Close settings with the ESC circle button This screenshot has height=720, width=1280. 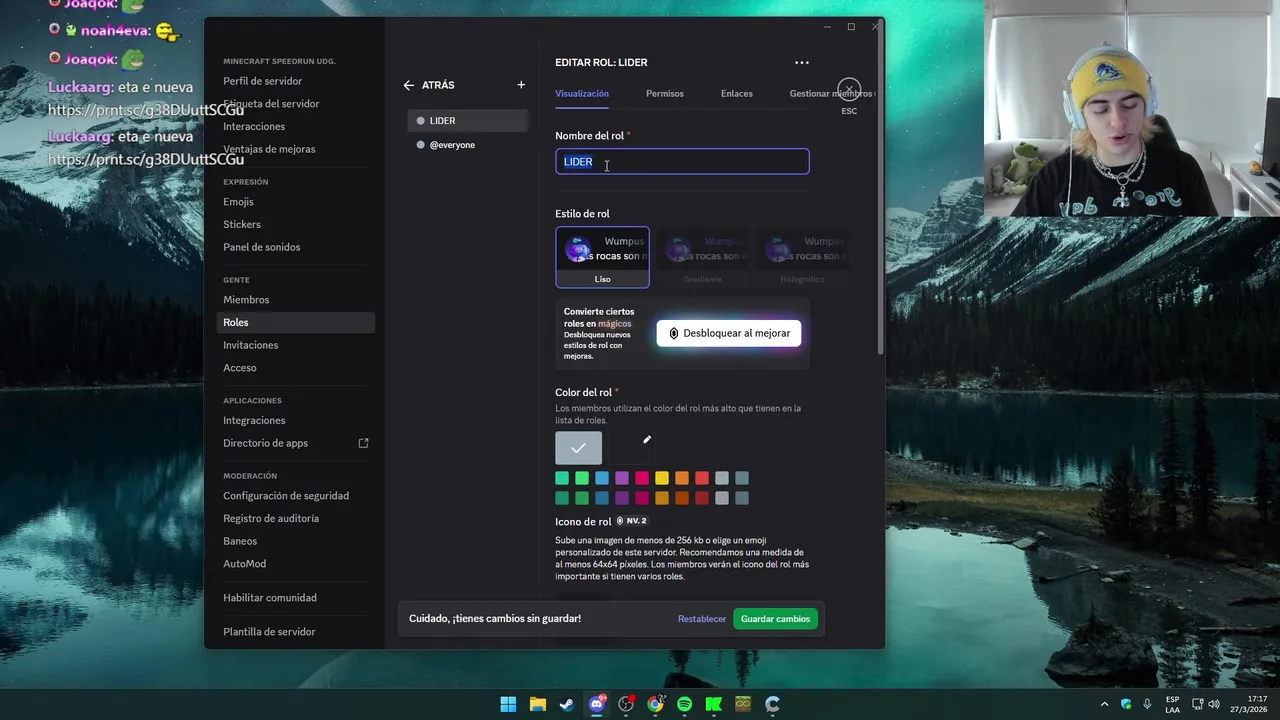coord(849,90)
